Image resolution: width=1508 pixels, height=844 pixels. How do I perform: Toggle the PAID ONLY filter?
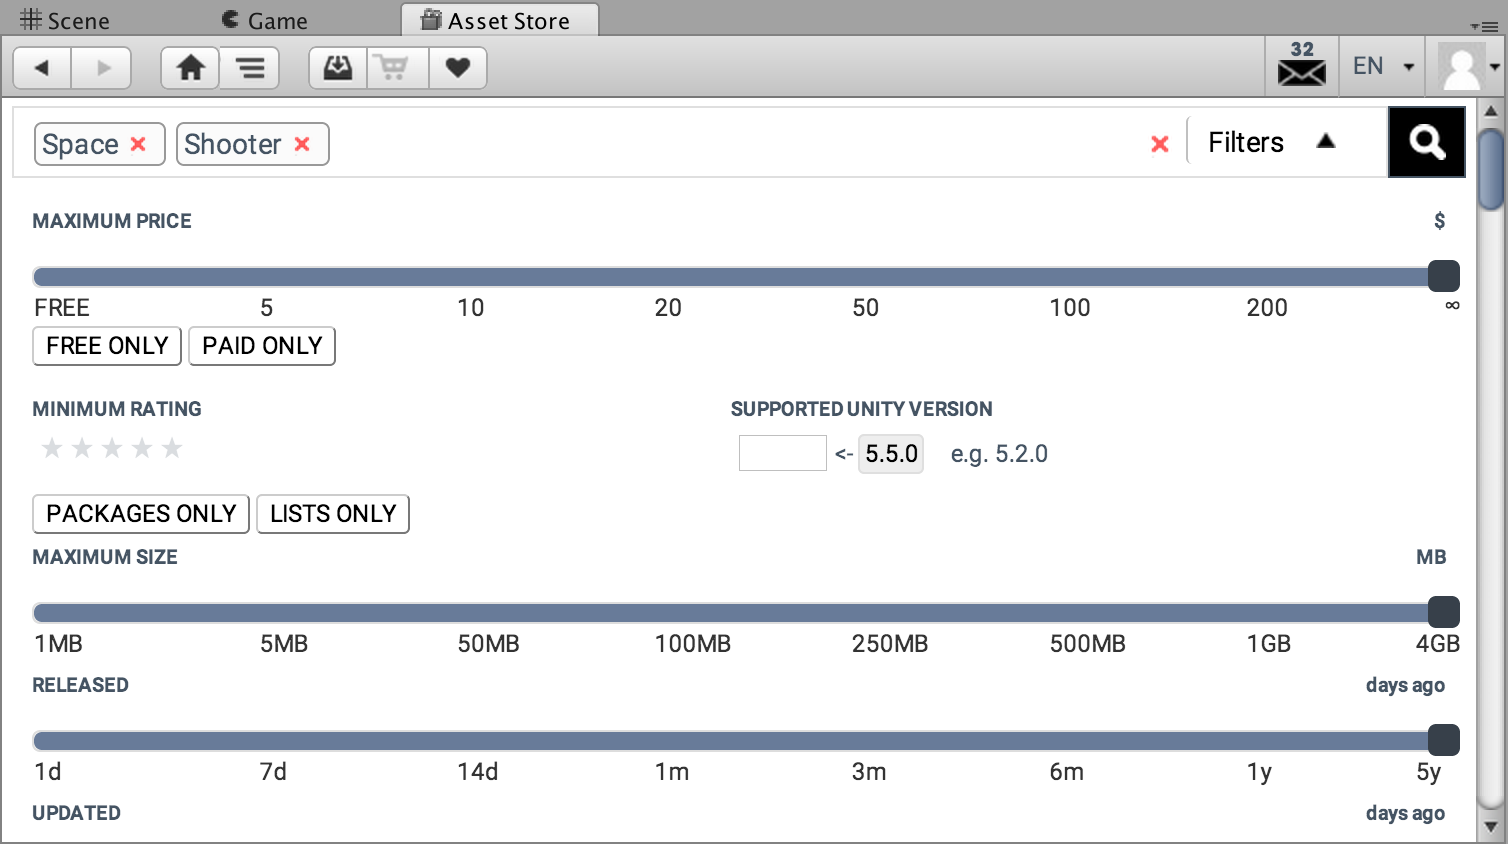coord(262,346)
